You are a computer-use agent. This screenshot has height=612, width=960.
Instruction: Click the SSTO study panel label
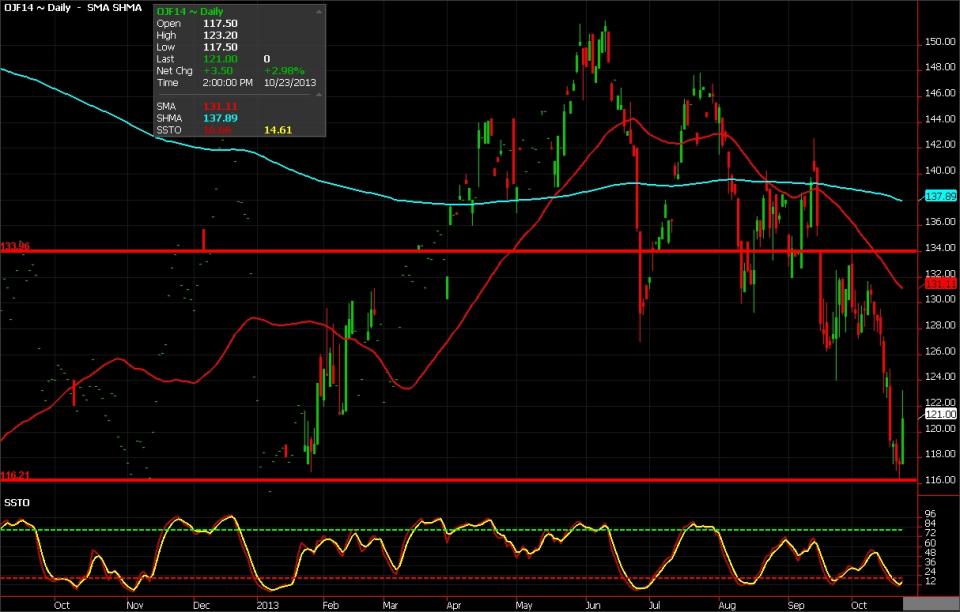[15, 499]
